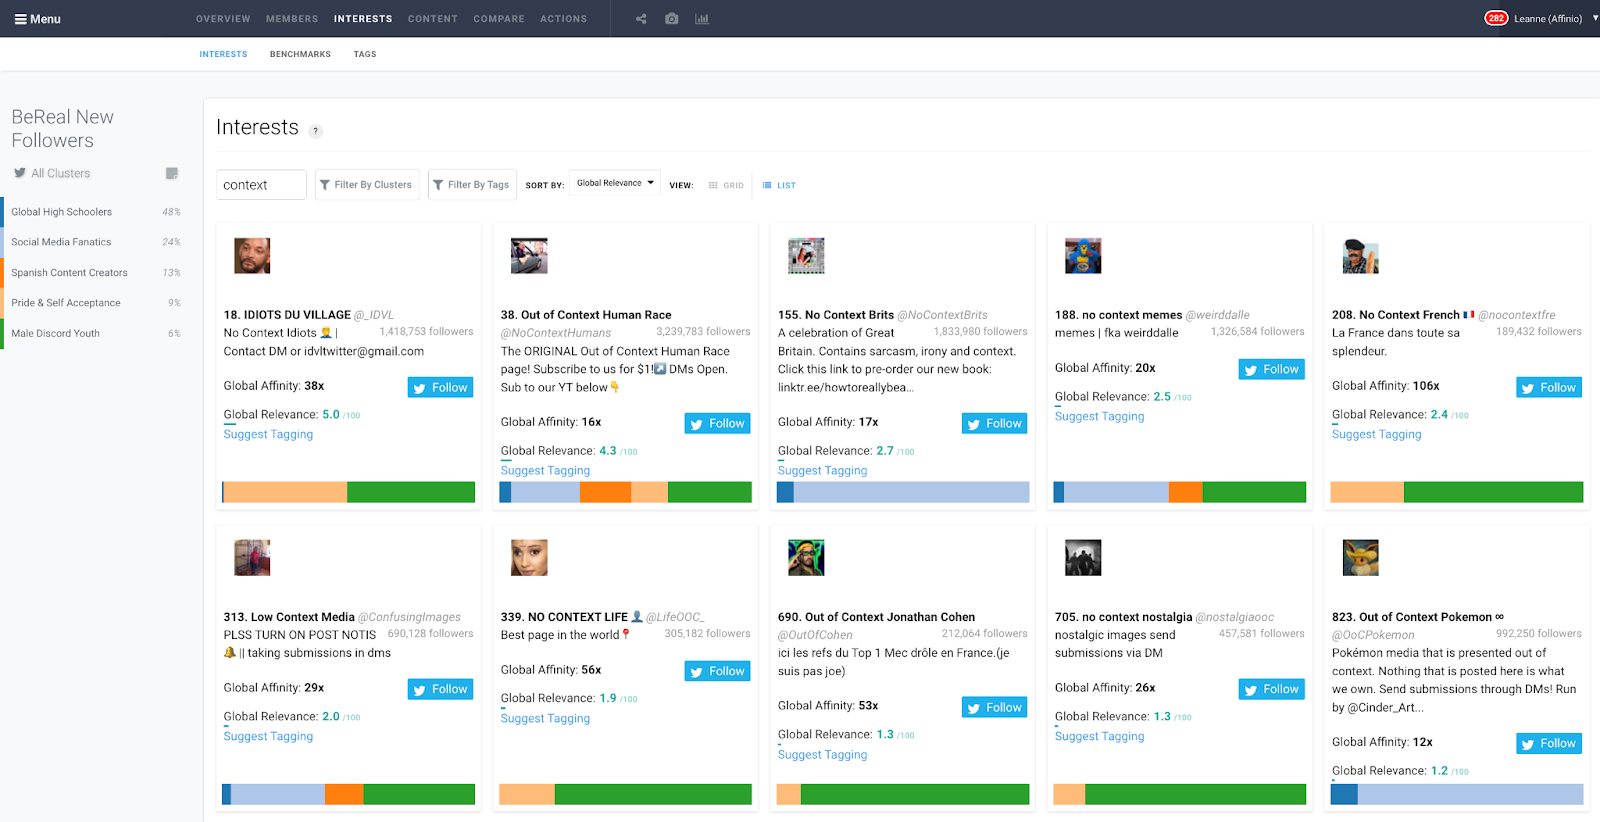Follow Out of Context Jonathan Cohen

pos(994,708)
